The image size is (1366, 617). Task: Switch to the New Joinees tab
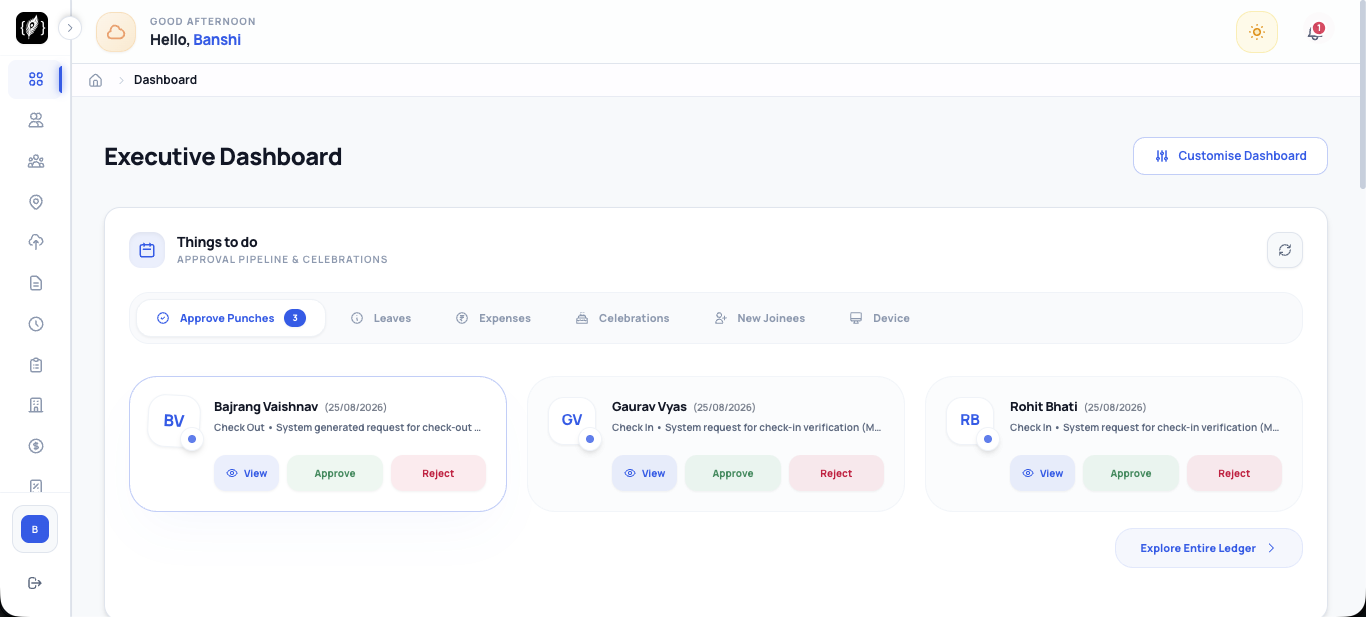760,318
